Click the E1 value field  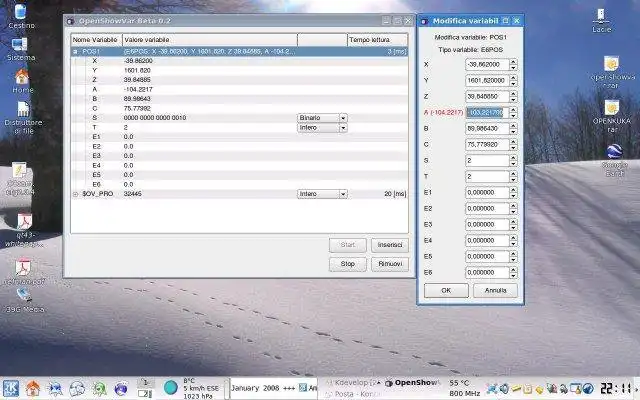487,192
